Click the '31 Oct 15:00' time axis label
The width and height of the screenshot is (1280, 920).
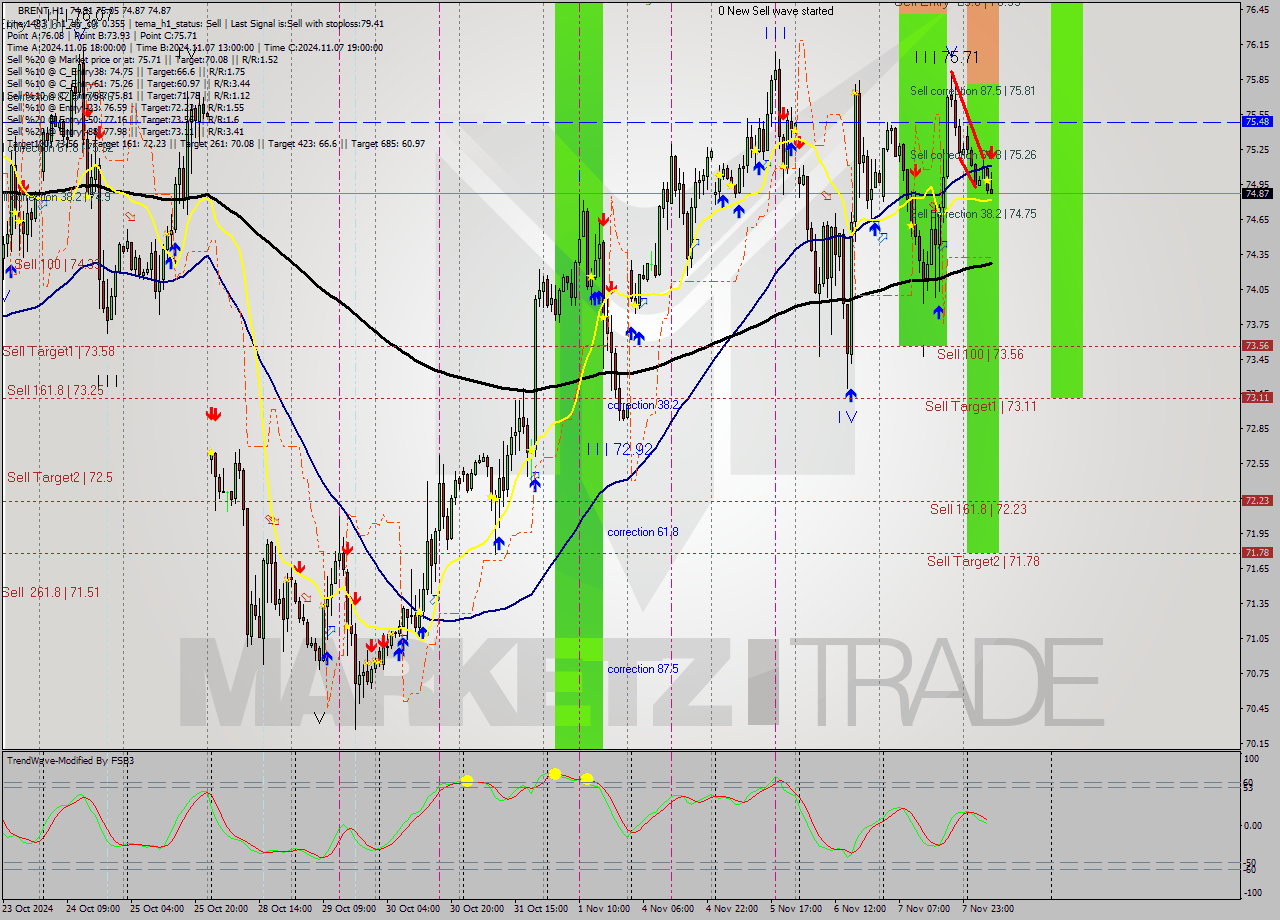(x=540, y=909)
